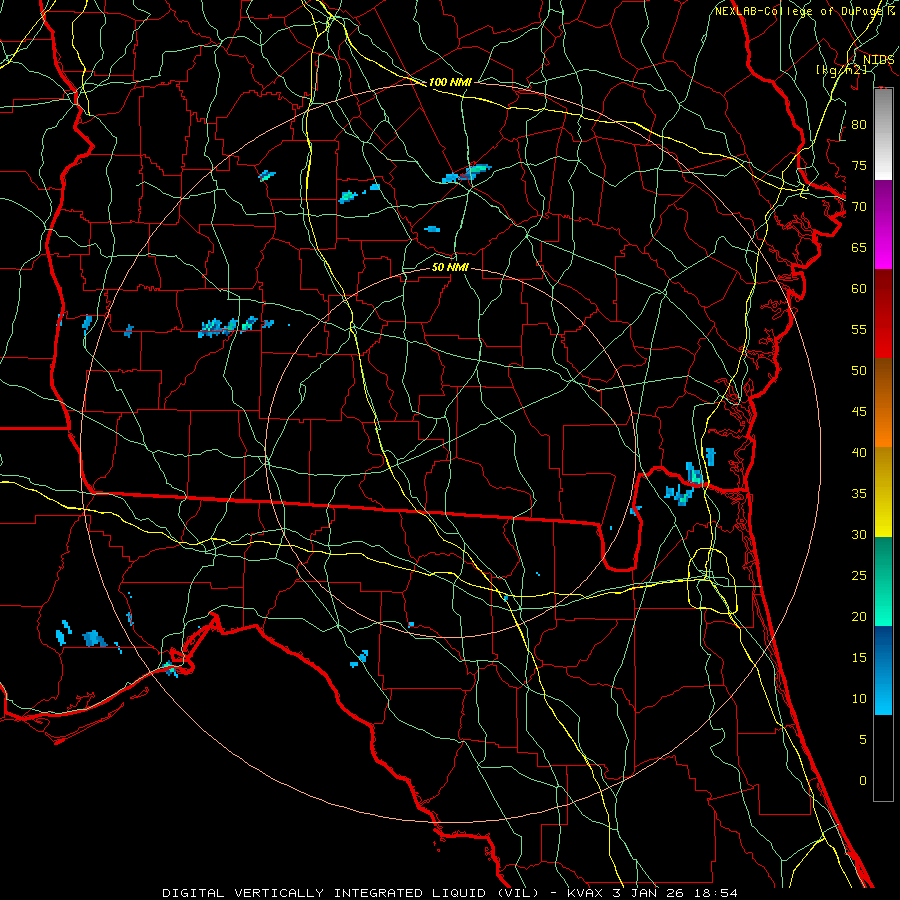Click the 30 value on the scale
The width and height of the screenshot is (900, 900).
tap(859, 534)
